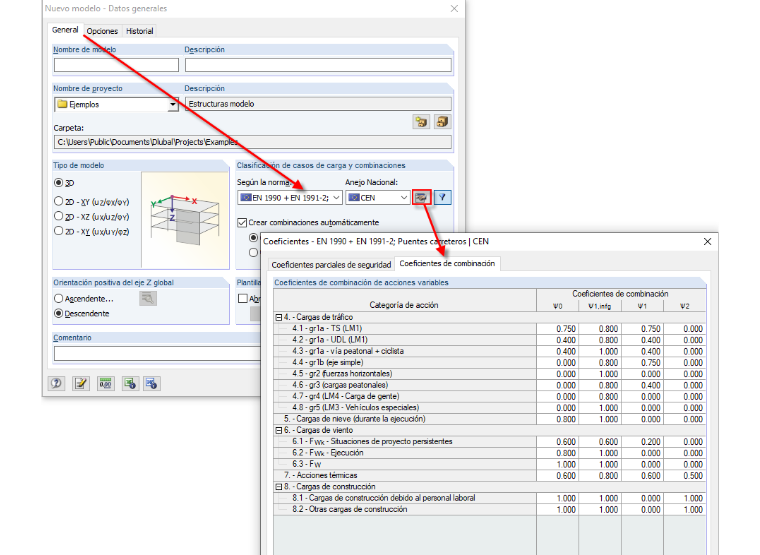Collapse the 6. - Cargas de viento group

click(279, 430)
